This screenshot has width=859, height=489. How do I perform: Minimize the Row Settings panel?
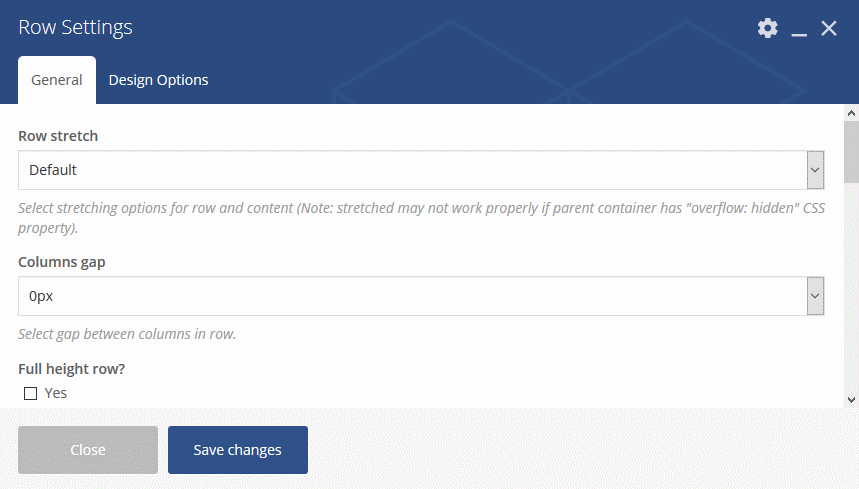[x=799, y=30]
